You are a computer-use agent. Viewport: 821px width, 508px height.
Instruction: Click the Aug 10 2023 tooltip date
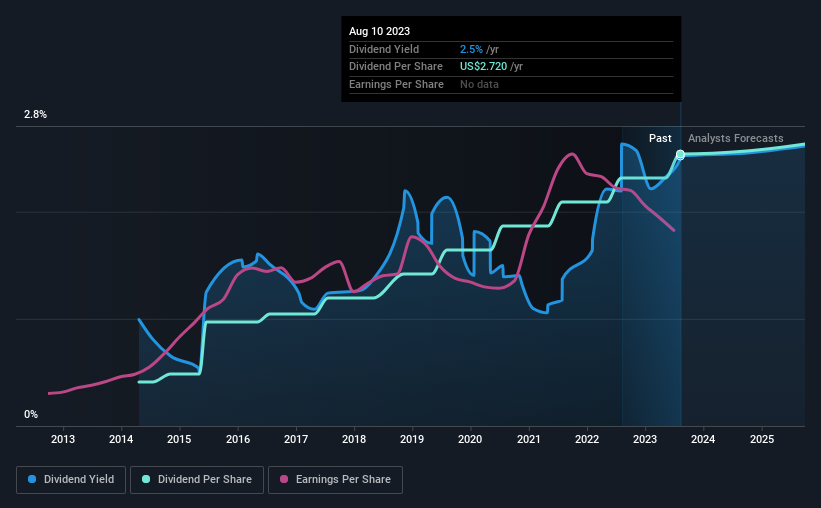point(380,31)
